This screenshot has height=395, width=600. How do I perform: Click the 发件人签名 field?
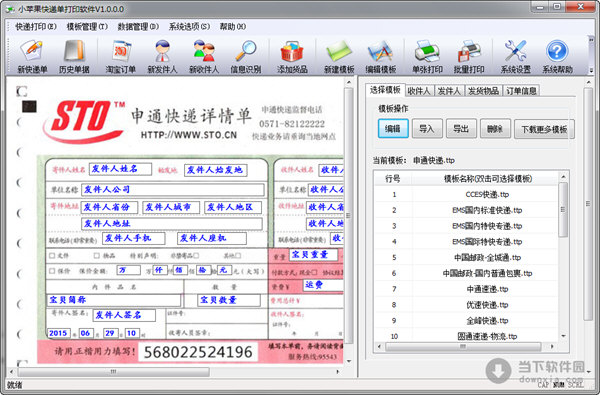pos(124,315)
